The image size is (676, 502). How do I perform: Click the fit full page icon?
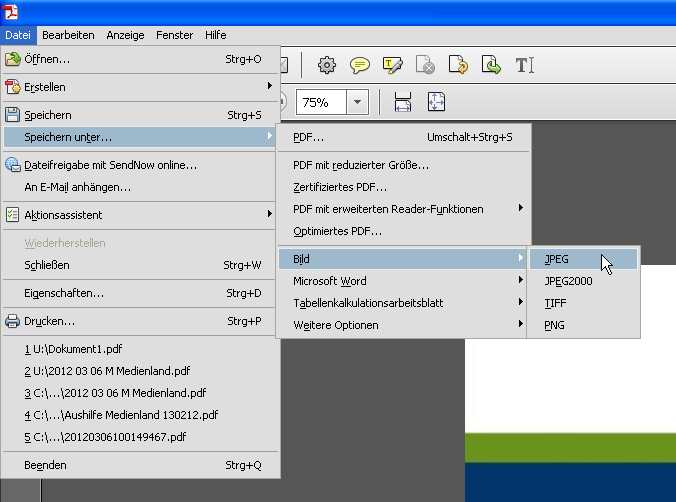436,102
